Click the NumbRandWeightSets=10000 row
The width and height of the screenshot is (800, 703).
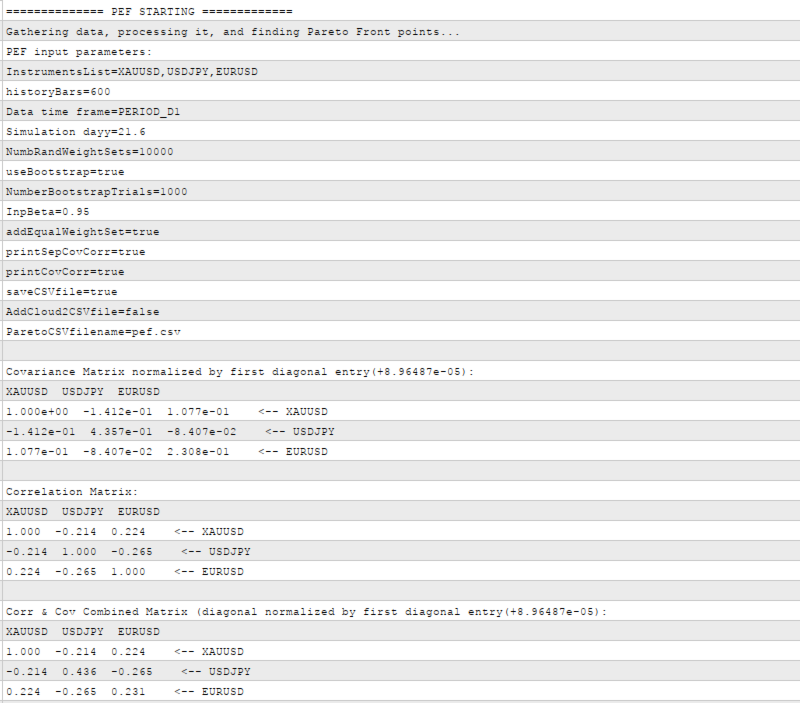pyautogui.click(x=401, y=151)
